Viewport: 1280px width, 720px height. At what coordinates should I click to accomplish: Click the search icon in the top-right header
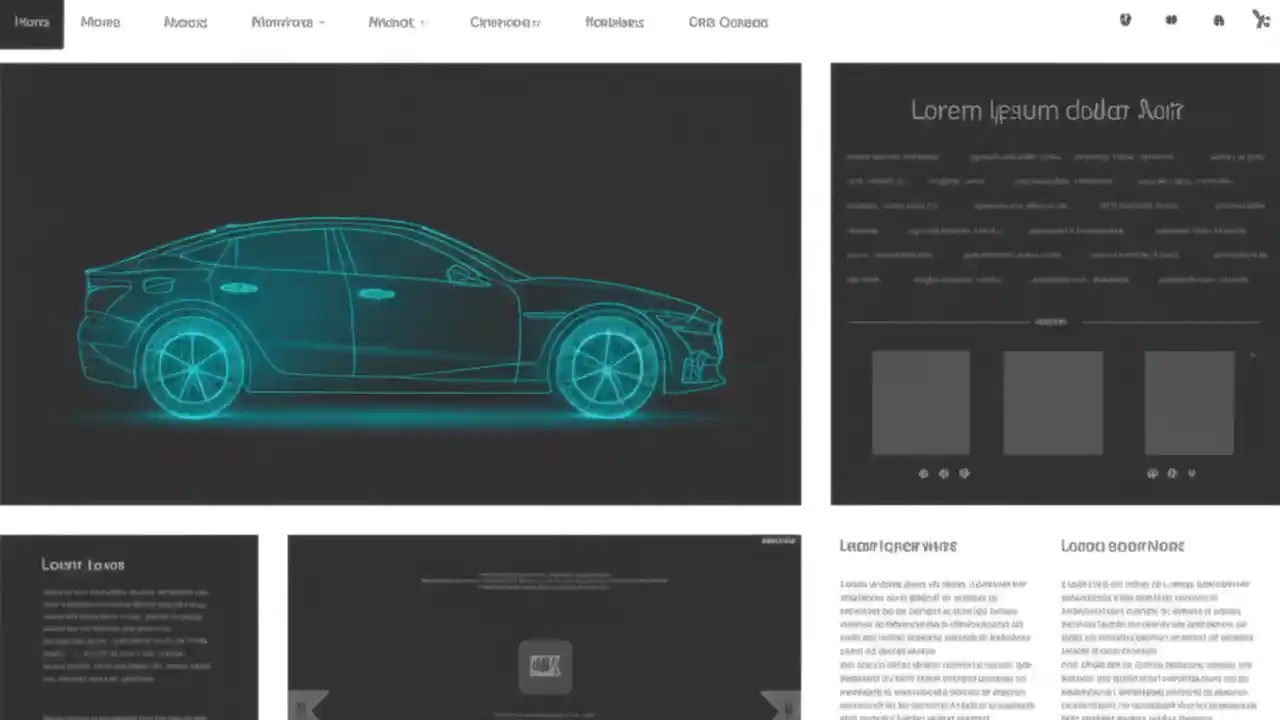(x=1125, y=19)
